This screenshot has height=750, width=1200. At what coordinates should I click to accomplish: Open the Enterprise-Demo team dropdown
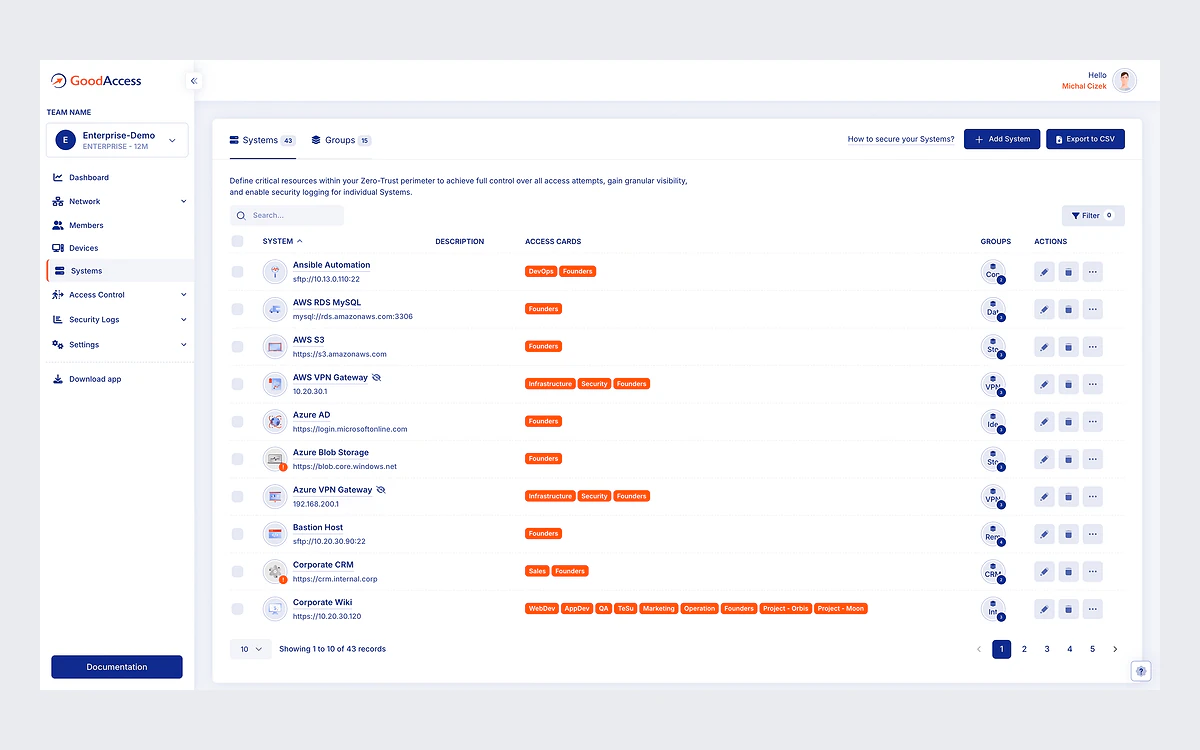(117, 140)
